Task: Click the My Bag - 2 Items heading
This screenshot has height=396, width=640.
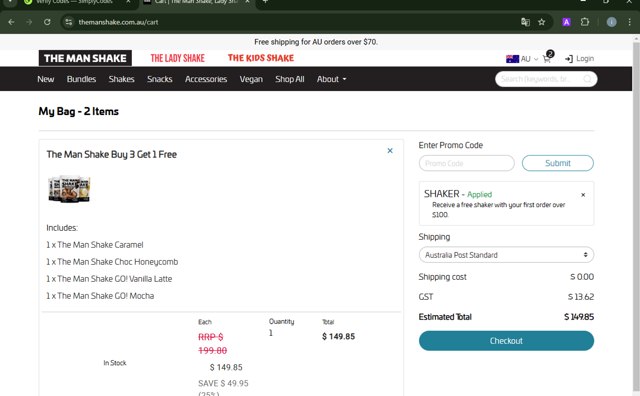Action: [x=78, y=111]
